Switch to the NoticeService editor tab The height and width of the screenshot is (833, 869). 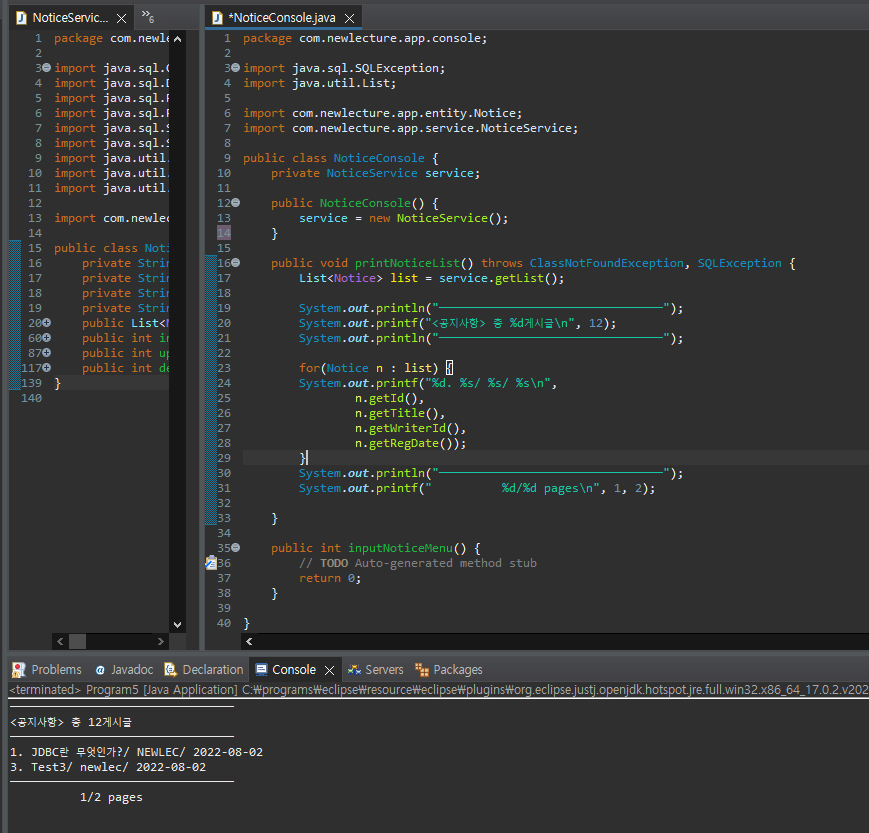[x=68, y=18]
